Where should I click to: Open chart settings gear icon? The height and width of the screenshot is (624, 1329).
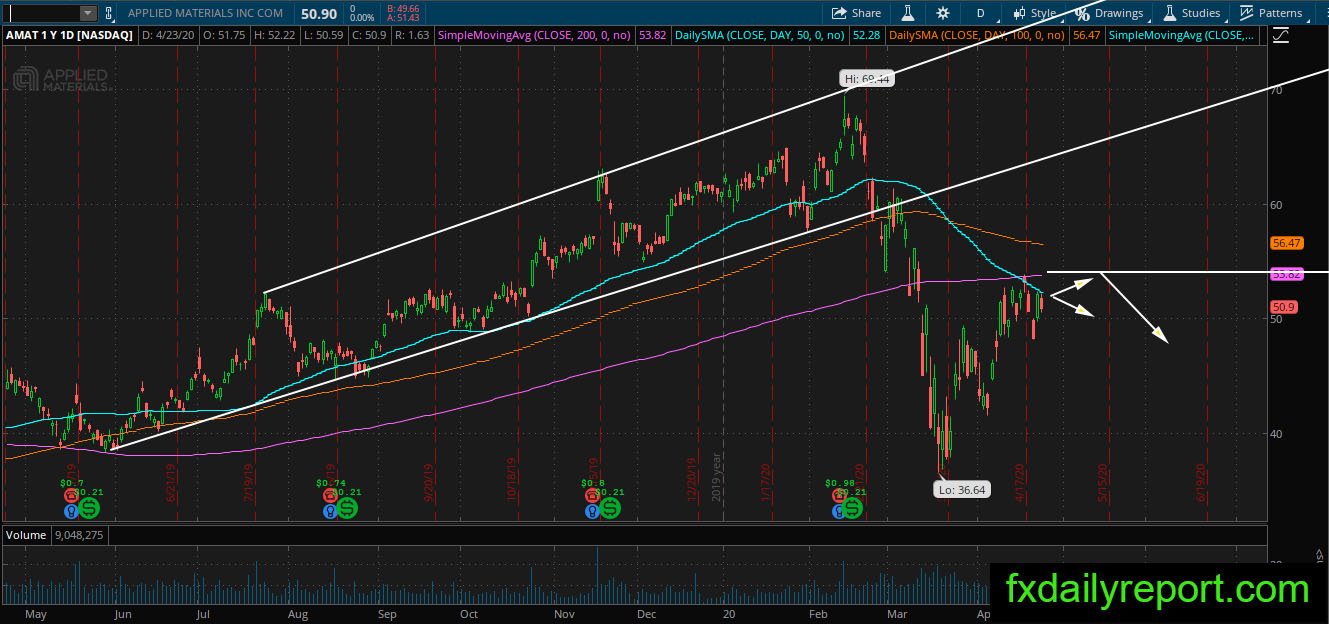[x=943, y=13]
